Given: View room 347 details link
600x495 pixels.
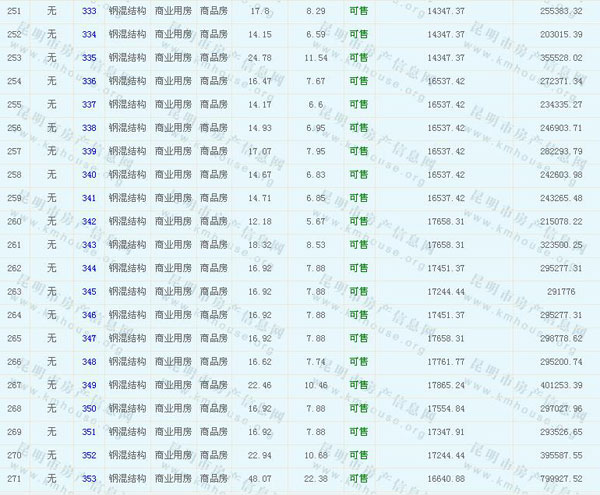Looking at the screenshot, I should [x=89, y=338].
